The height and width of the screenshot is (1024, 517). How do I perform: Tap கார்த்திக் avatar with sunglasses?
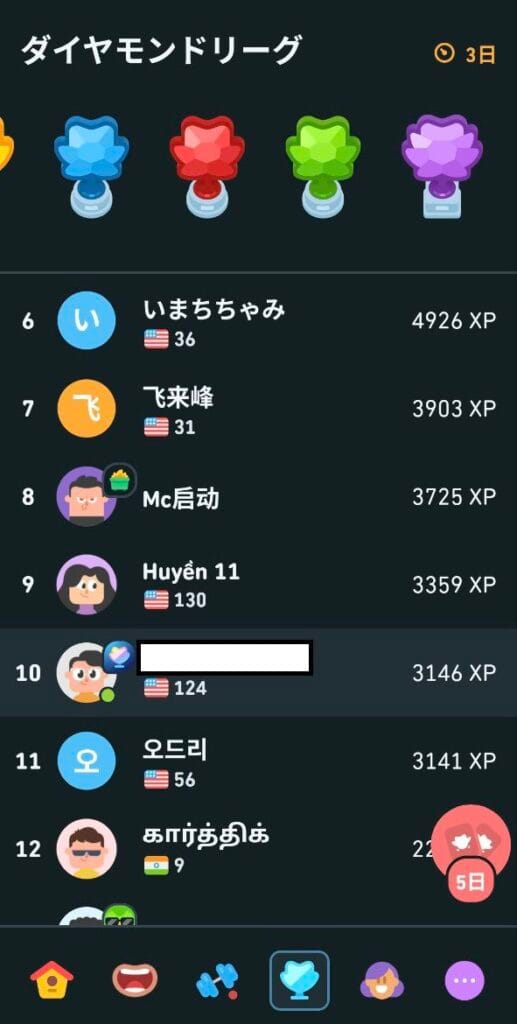87,848
